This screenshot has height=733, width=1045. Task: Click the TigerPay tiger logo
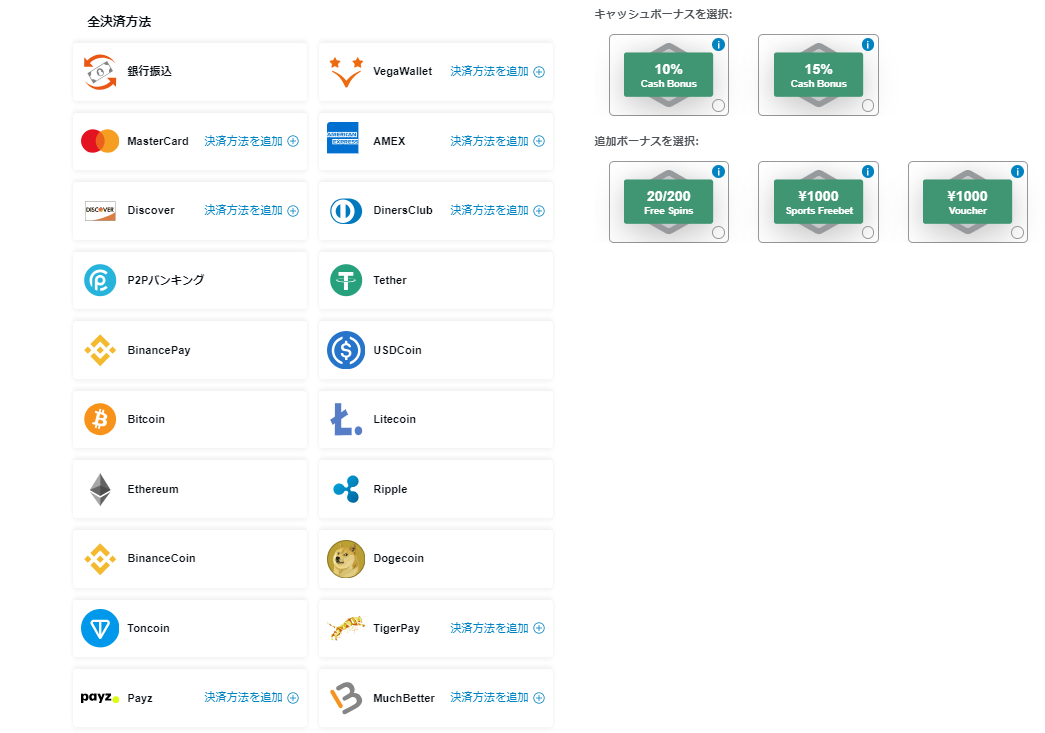click(x=346, y=628)
